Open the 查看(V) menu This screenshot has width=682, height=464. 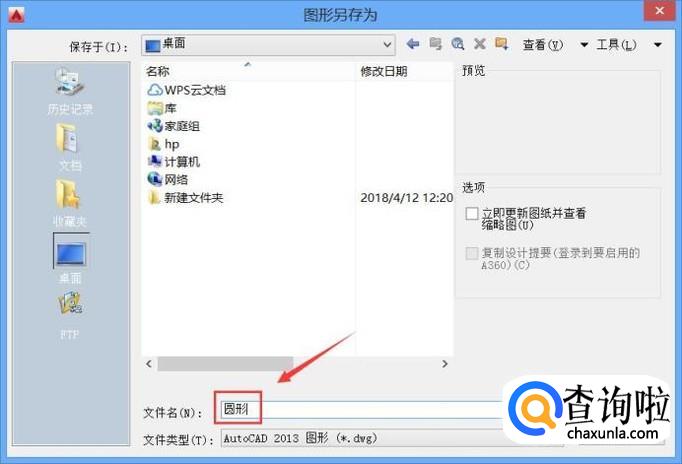point(542,45)
